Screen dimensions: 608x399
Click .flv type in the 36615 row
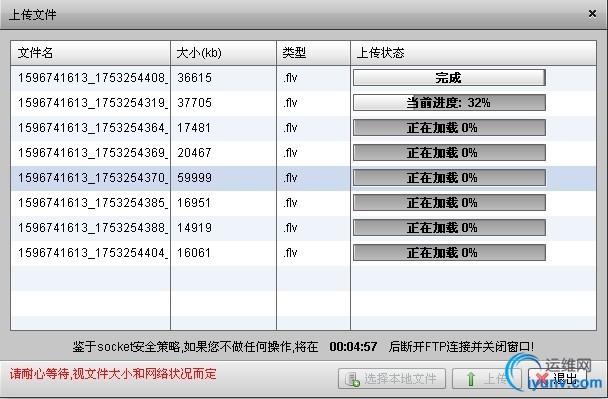click(290, 78)
